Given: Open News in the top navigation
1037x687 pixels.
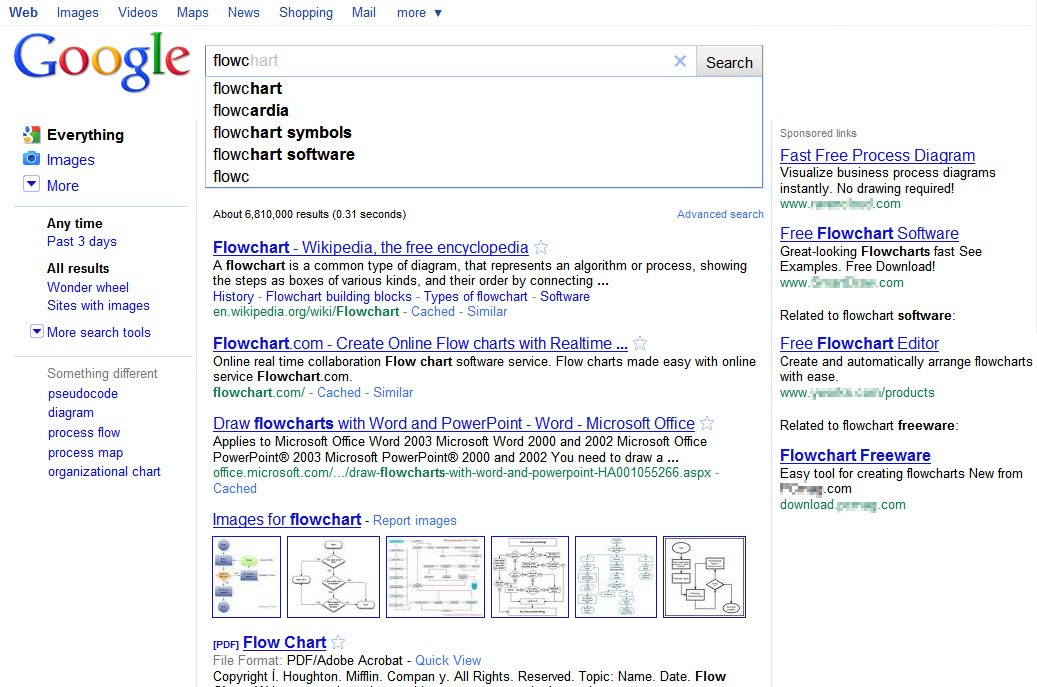Looking at the screenshot, I should click(243, 13).
